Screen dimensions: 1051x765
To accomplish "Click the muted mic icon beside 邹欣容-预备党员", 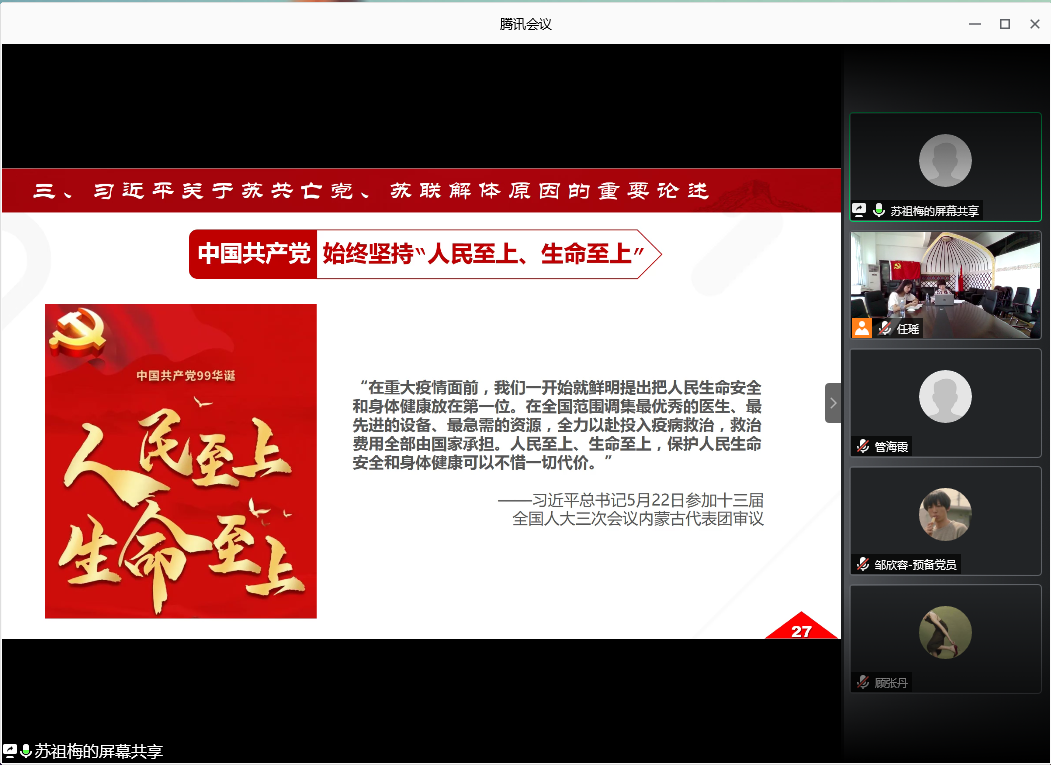I will coord(862,564).
